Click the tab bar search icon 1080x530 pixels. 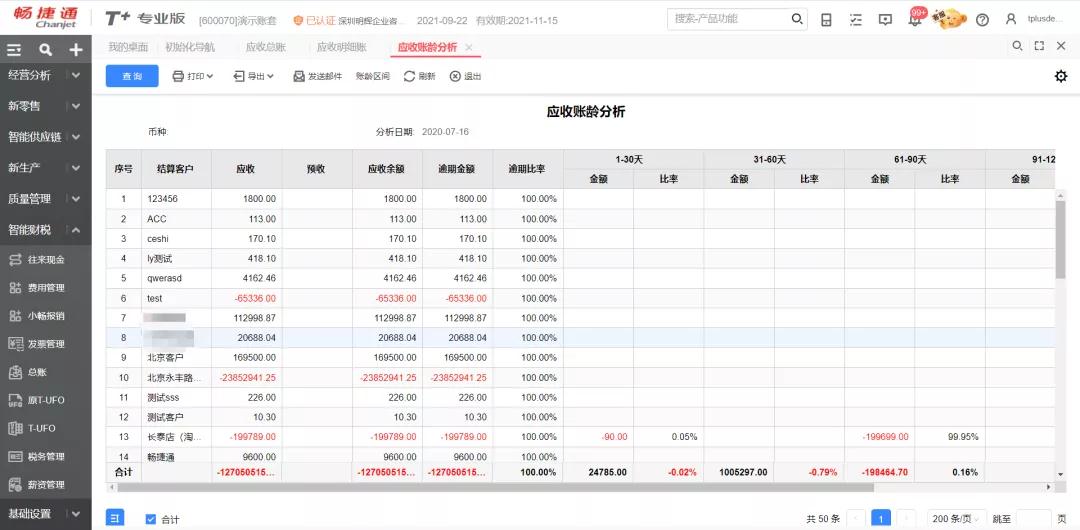tap(1017, 46)
